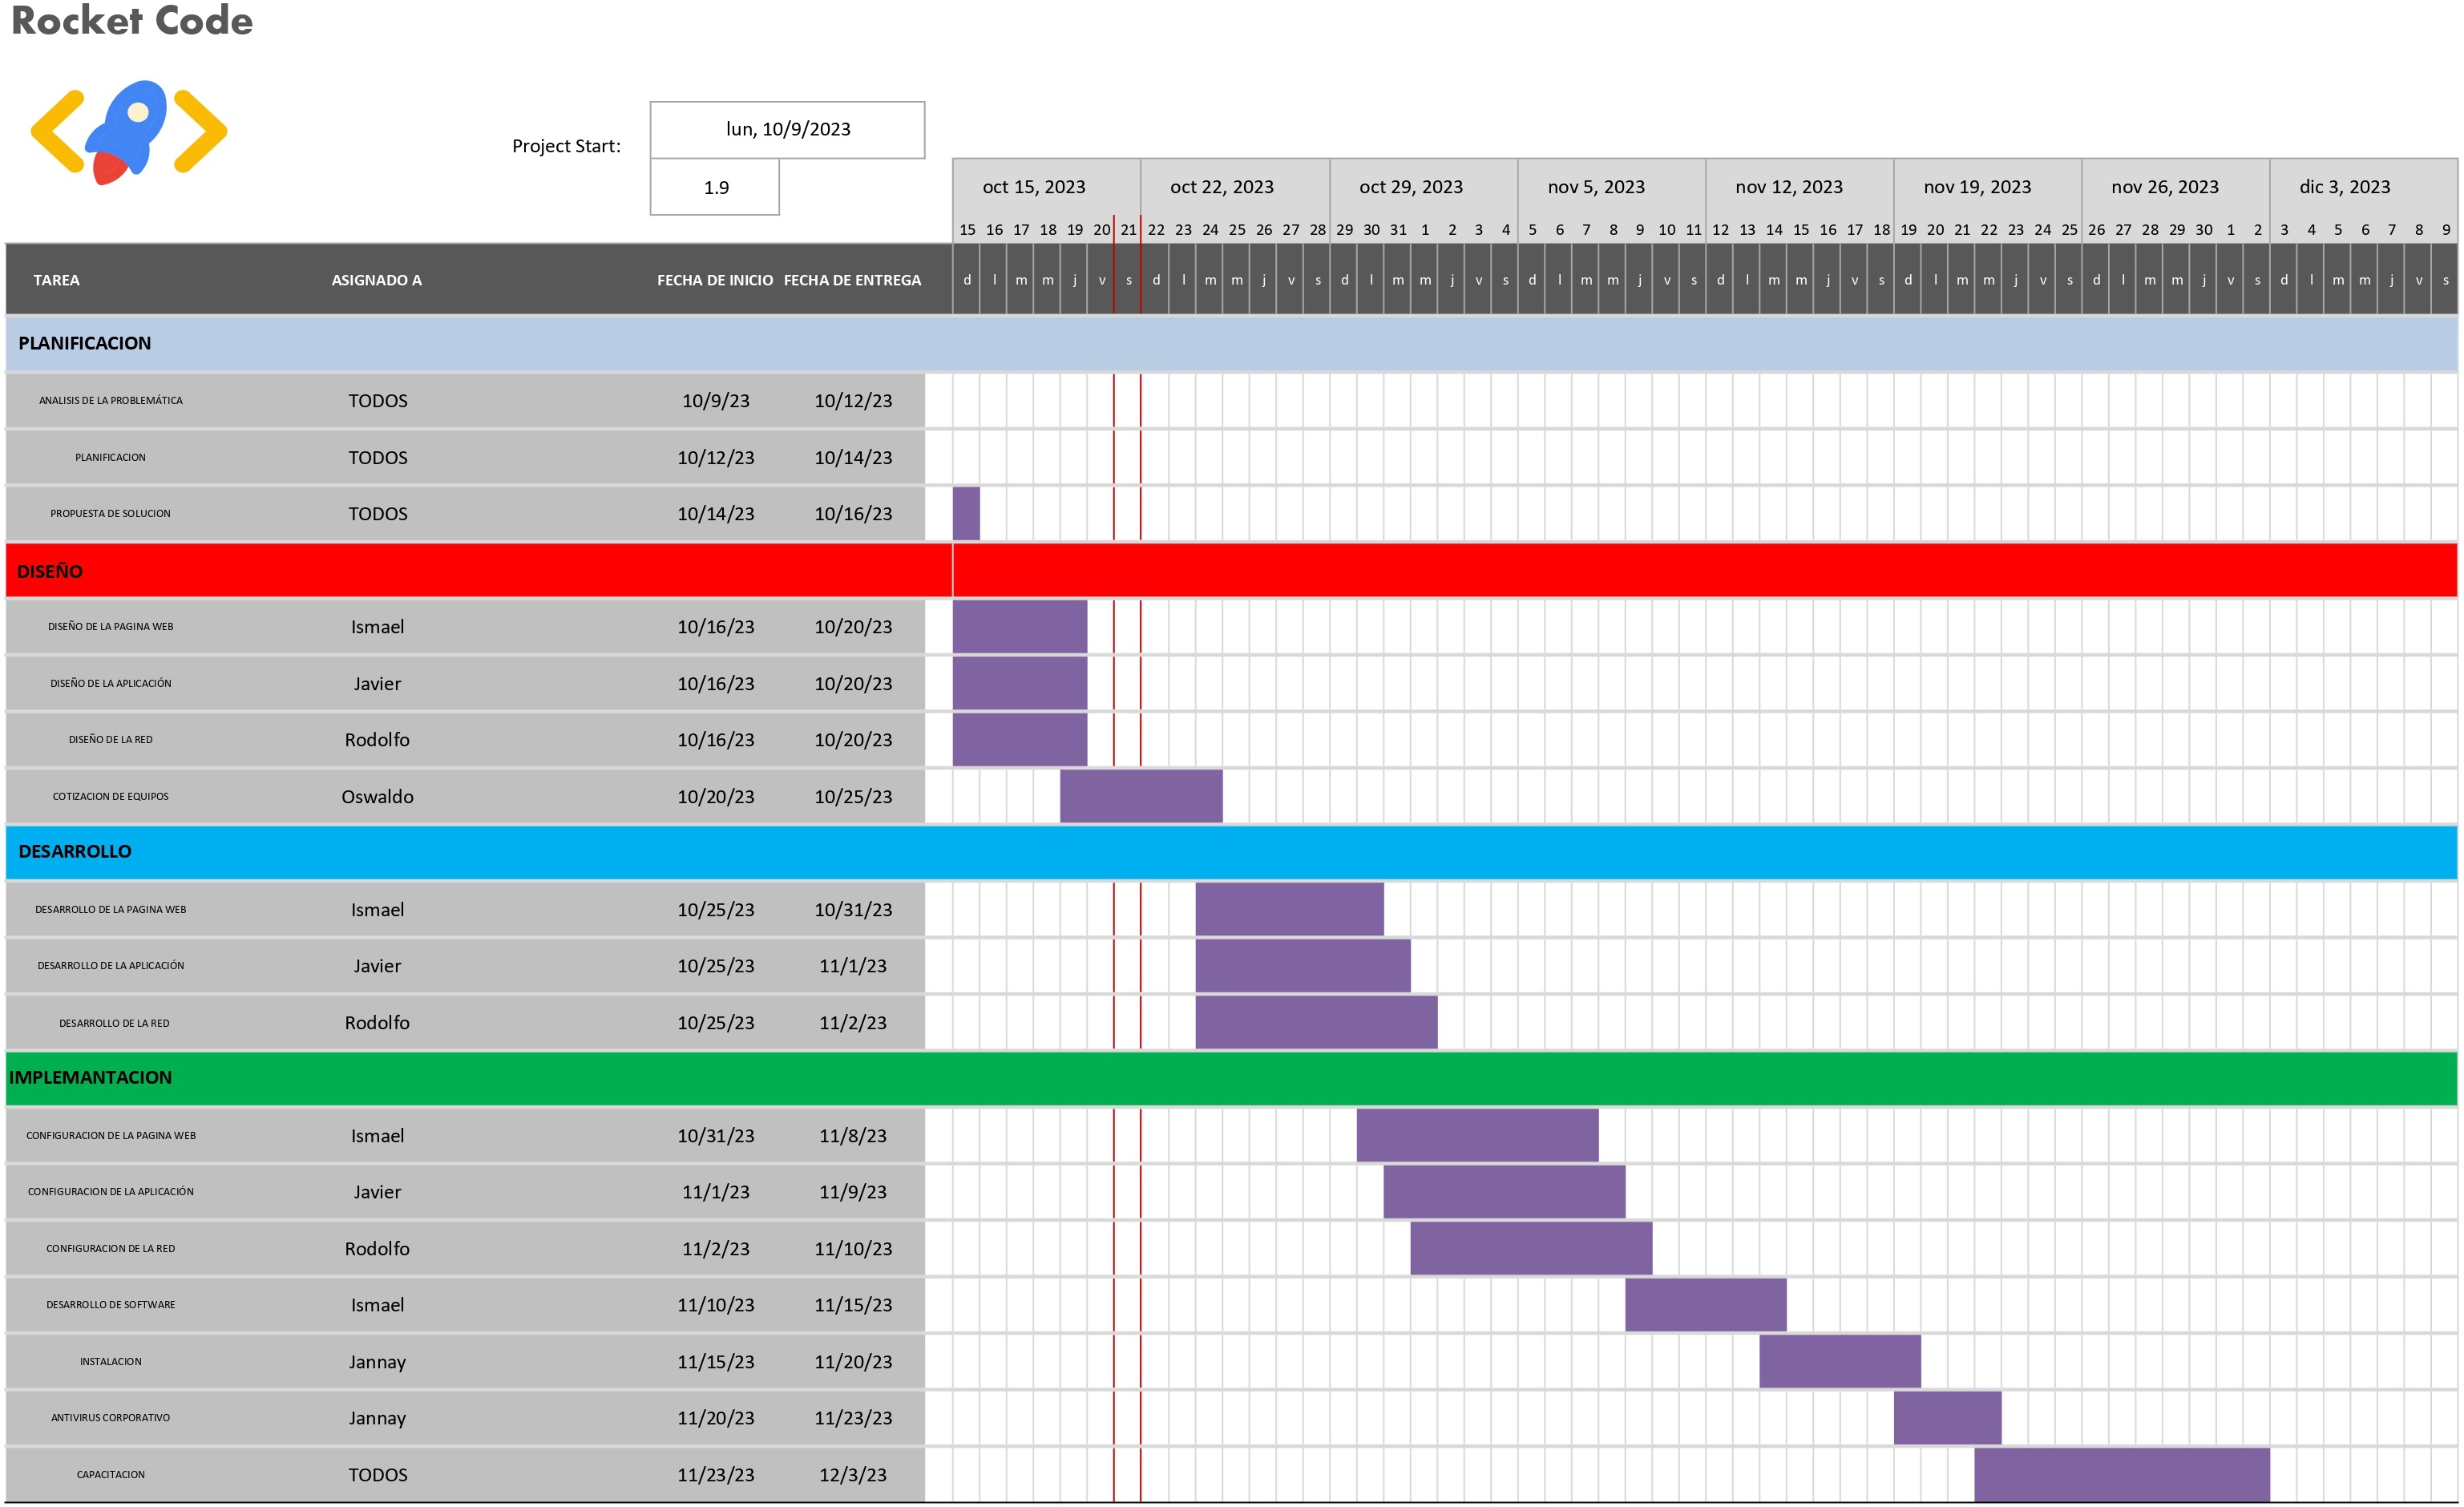This screenshot has height=1507, width=2464.
Task: Select the TAREA column header
Action: [56, 280]
